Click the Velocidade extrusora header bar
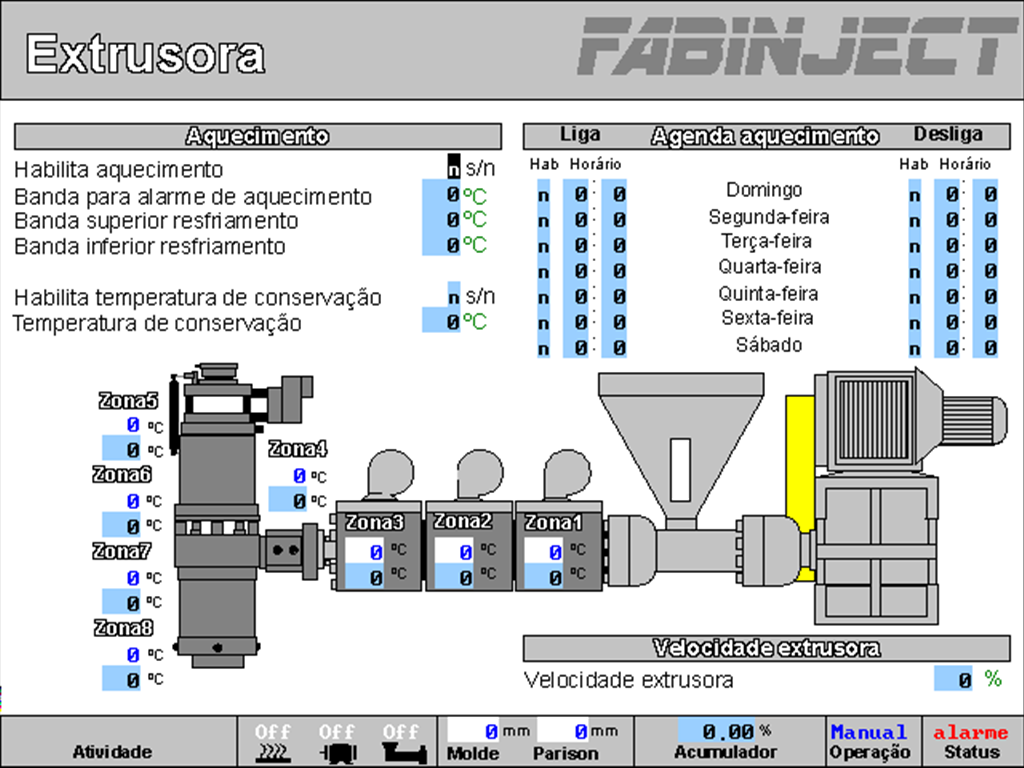 [x=766, y=648]
